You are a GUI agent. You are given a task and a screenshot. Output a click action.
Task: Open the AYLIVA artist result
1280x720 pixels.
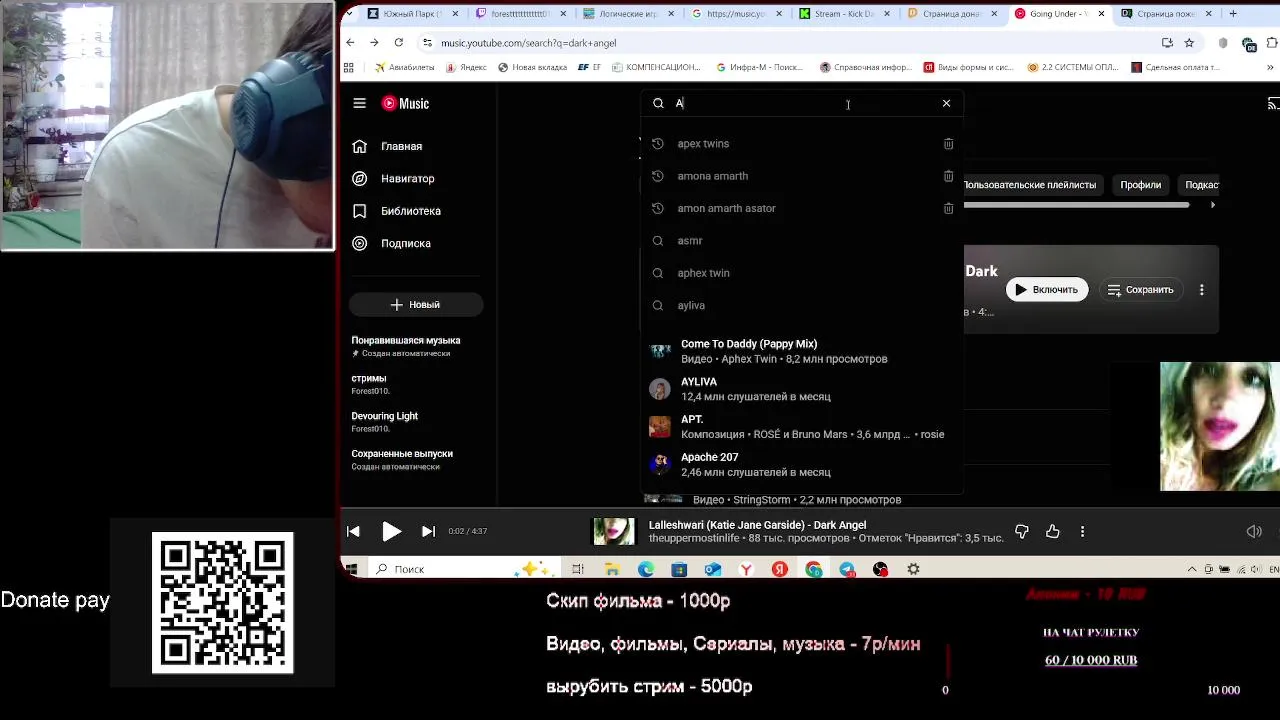801,389
